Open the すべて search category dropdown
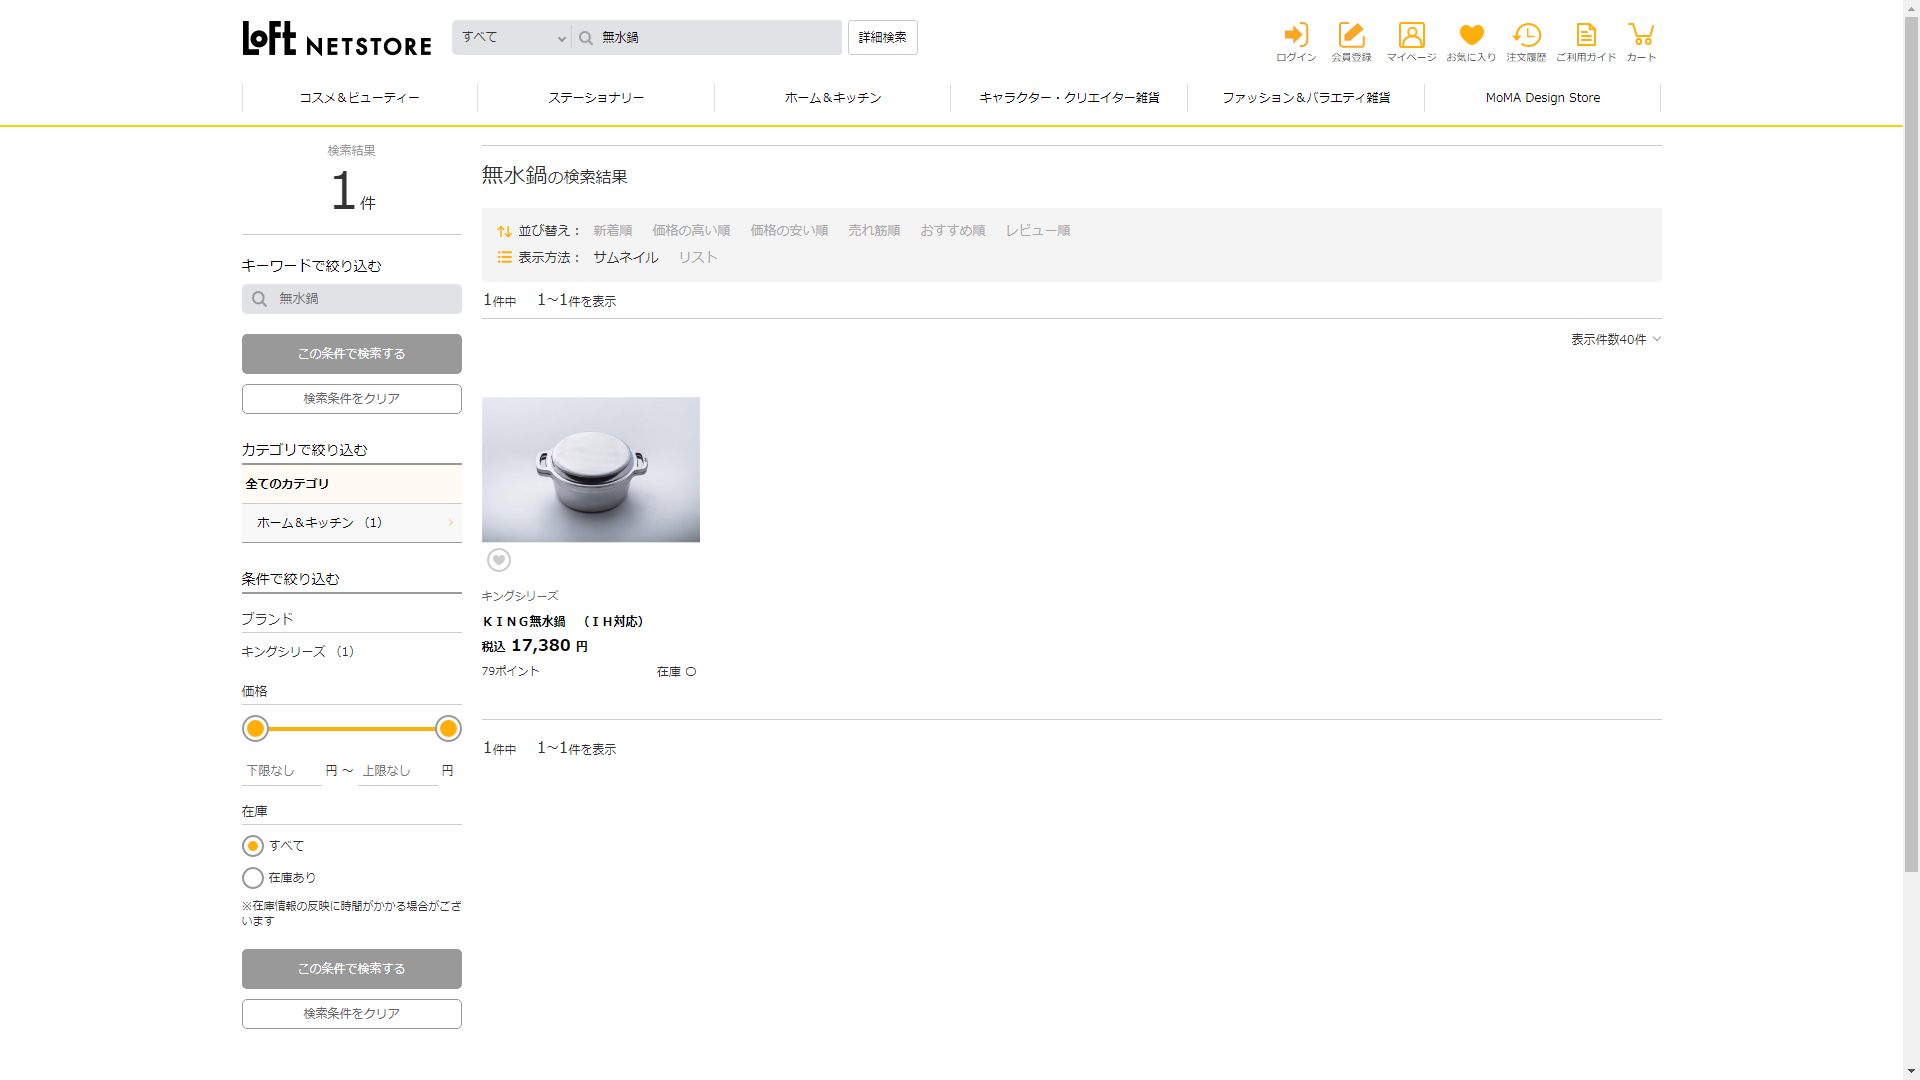 pyautogui.click(x=512, y=37)
